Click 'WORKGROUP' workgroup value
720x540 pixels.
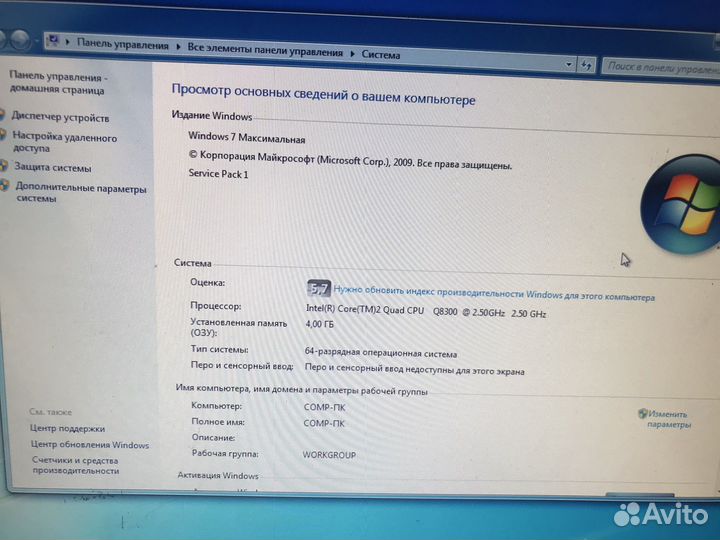point(329,455)
